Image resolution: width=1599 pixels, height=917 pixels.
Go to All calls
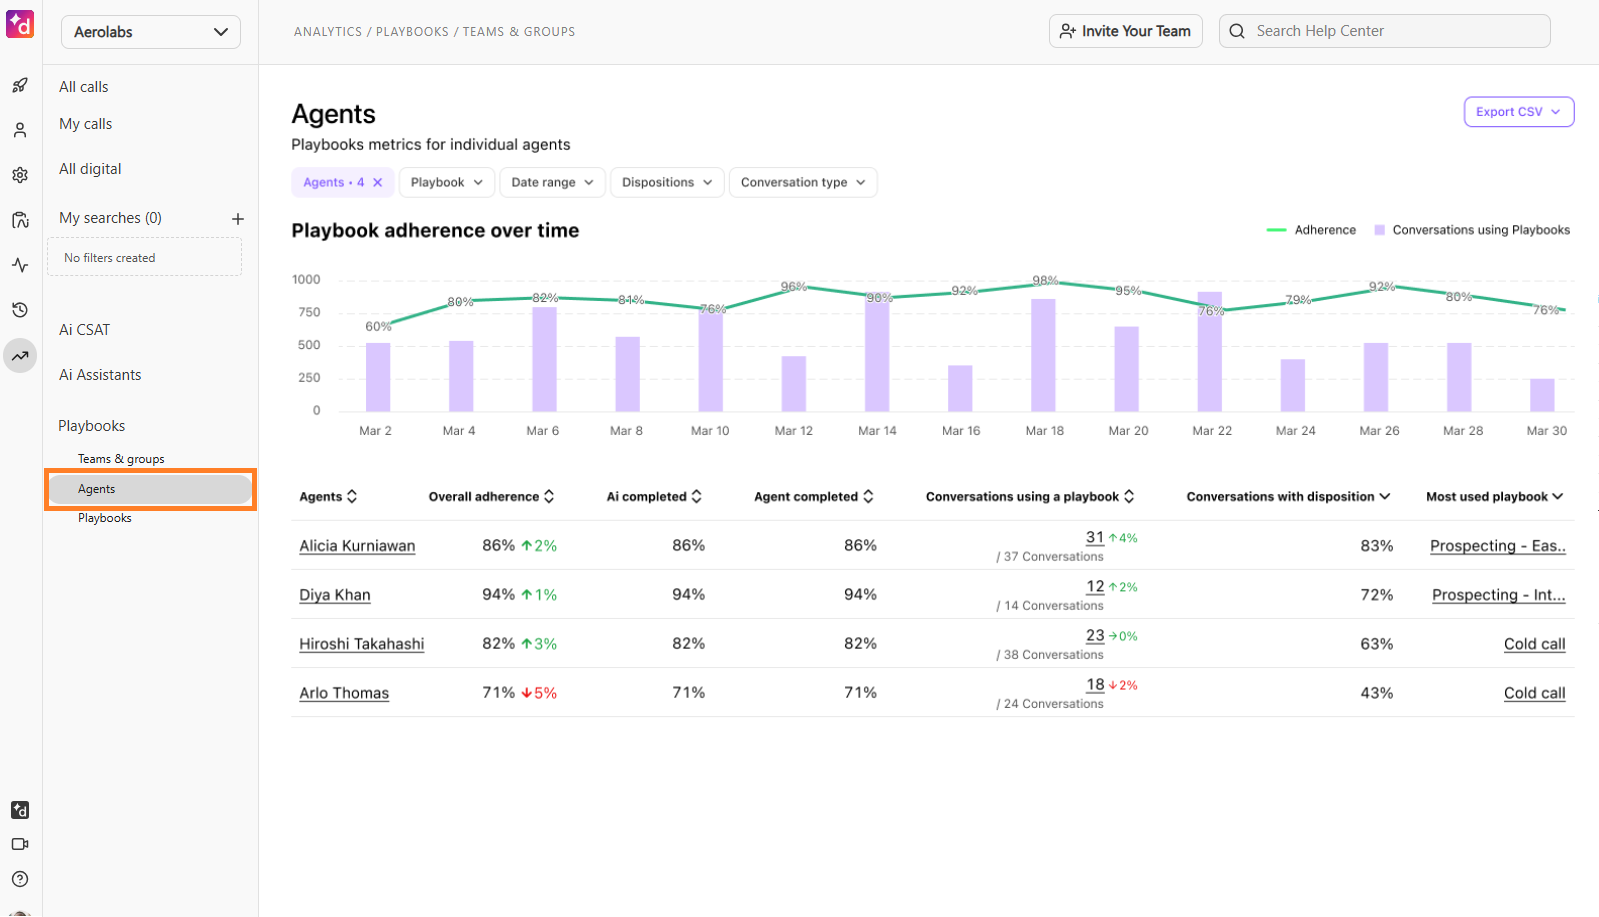click(x=84, y=87)
